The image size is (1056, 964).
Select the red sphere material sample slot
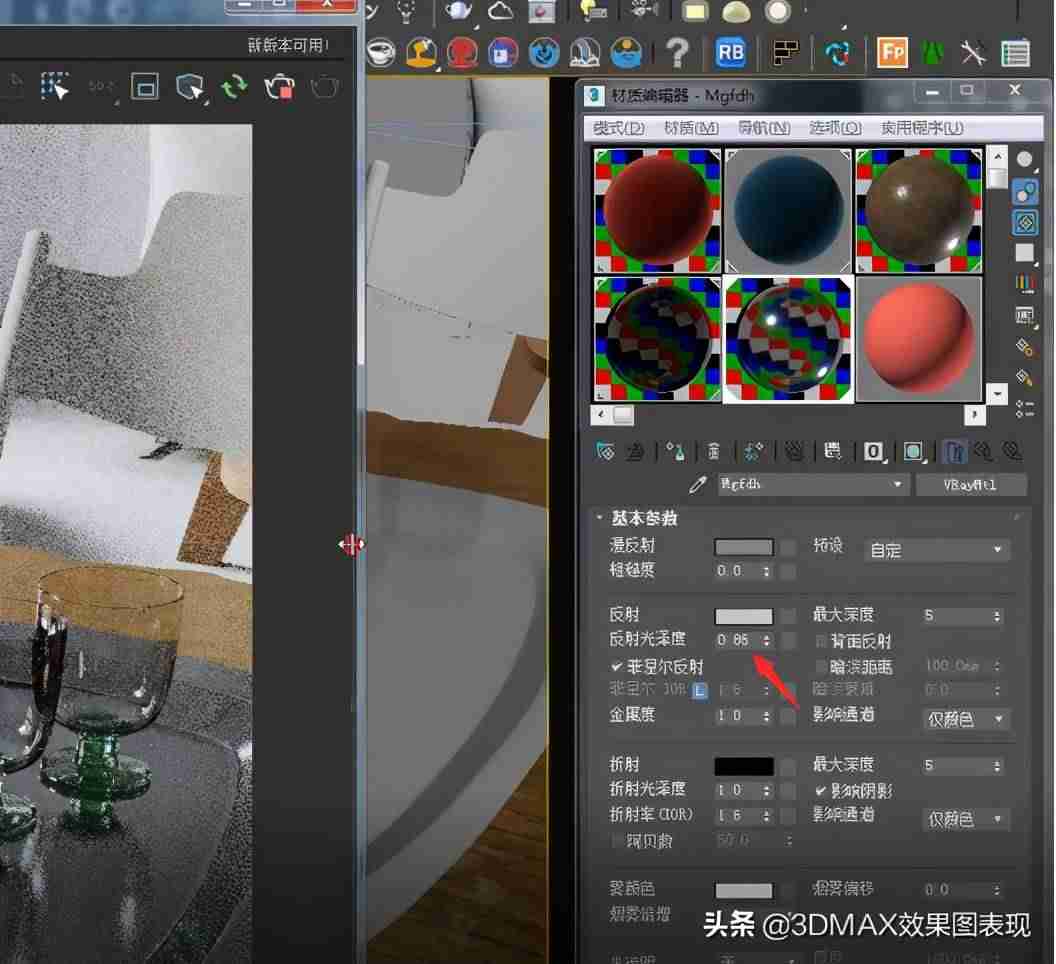pos(657,210)
